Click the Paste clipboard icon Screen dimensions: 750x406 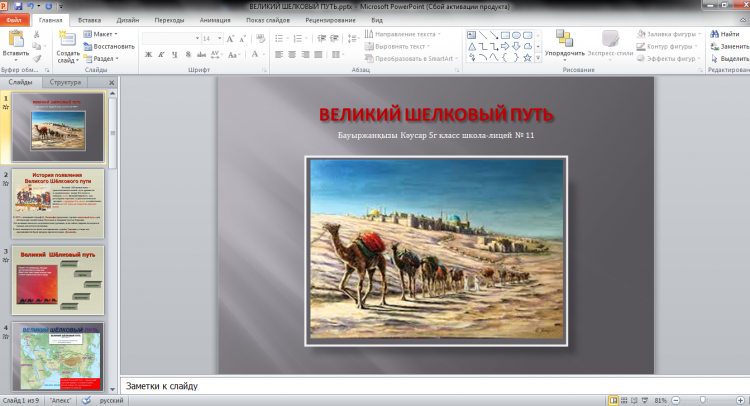click(16, 39)
